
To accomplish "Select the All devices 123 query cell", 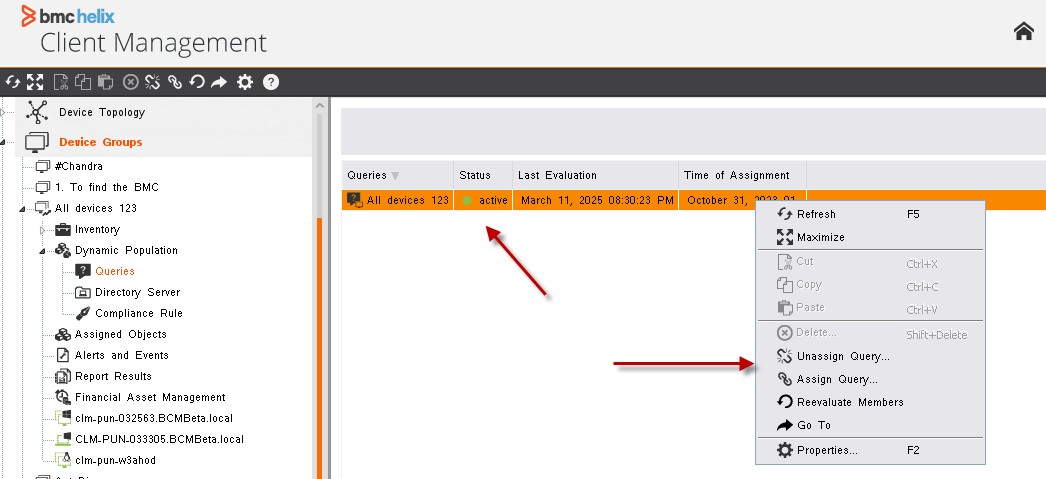I will (398, 200).
